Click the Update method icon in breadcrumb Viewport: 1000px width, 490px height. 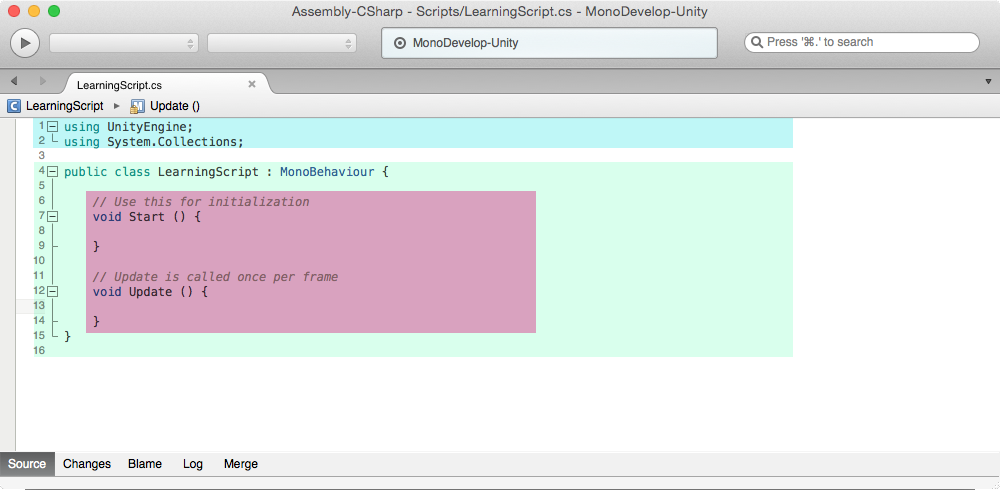pyautogui.click(x=137, y=106)
